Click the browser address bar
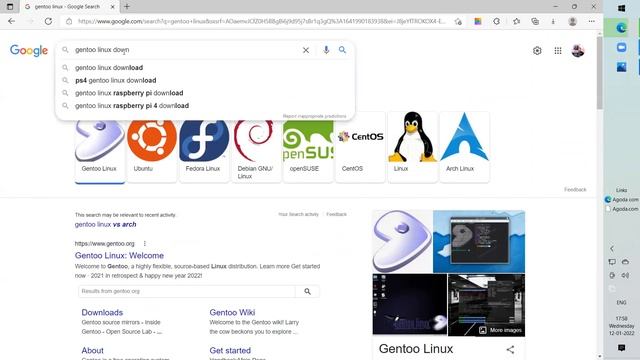The width and height of the screenshot is (640, 360). coord(261,21)
